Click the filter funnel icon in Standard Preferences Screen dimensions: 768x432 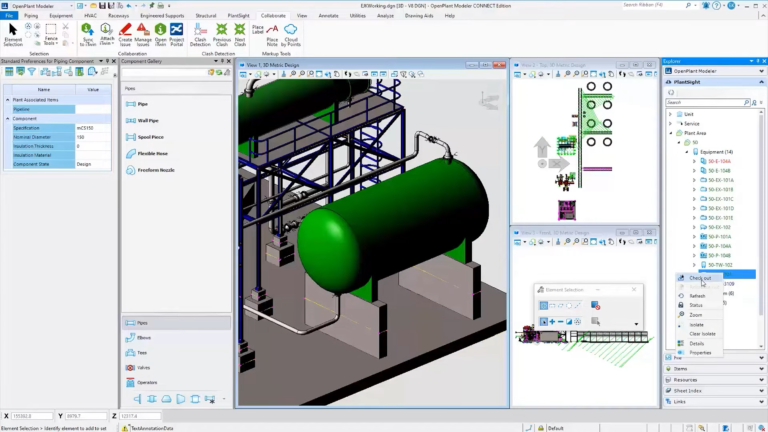pos(32,72)
